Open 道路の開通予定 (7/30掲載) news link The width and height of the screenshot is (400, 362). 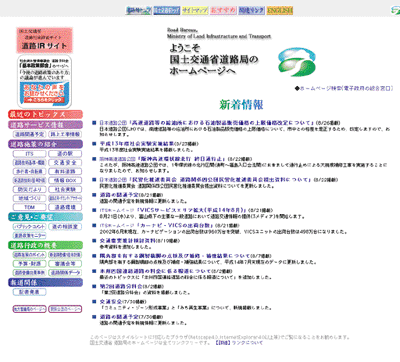coord(119,317)
